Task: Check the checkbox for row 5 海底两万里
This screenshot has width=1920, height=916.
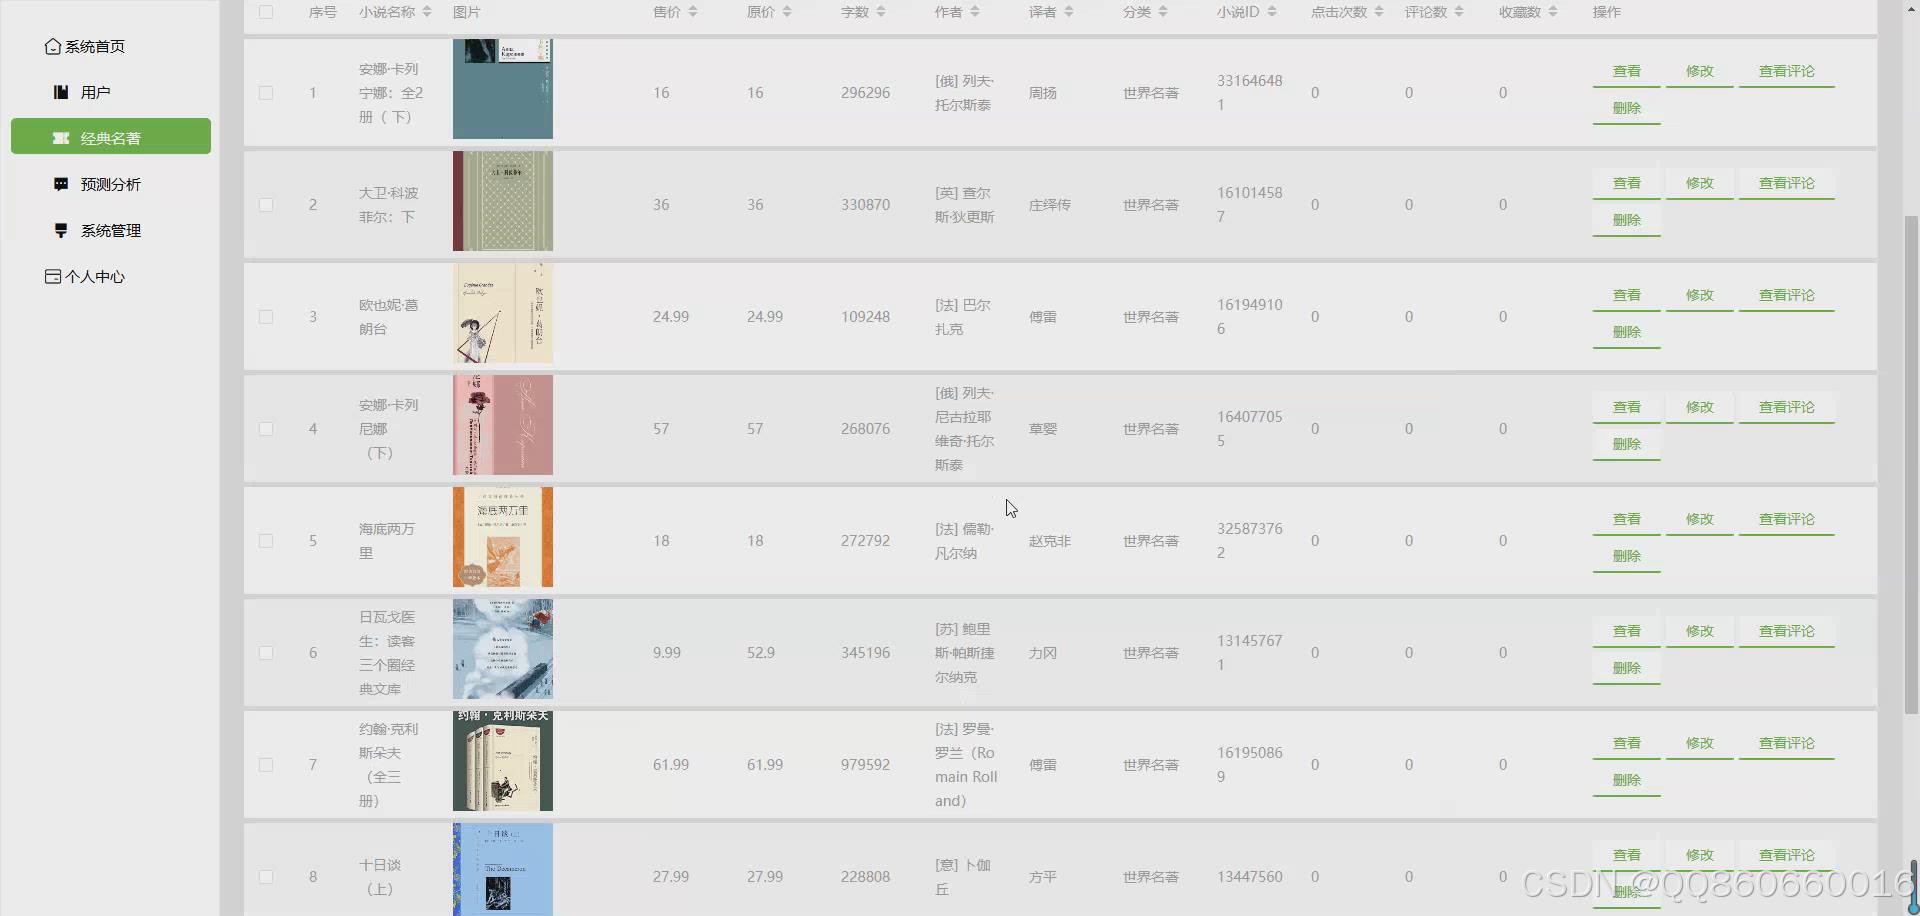Action: point(266,541)
